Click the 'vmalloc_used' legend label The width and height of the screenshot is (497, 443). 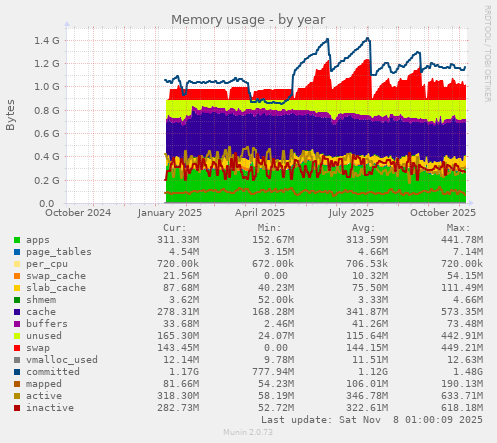(62, 360)
